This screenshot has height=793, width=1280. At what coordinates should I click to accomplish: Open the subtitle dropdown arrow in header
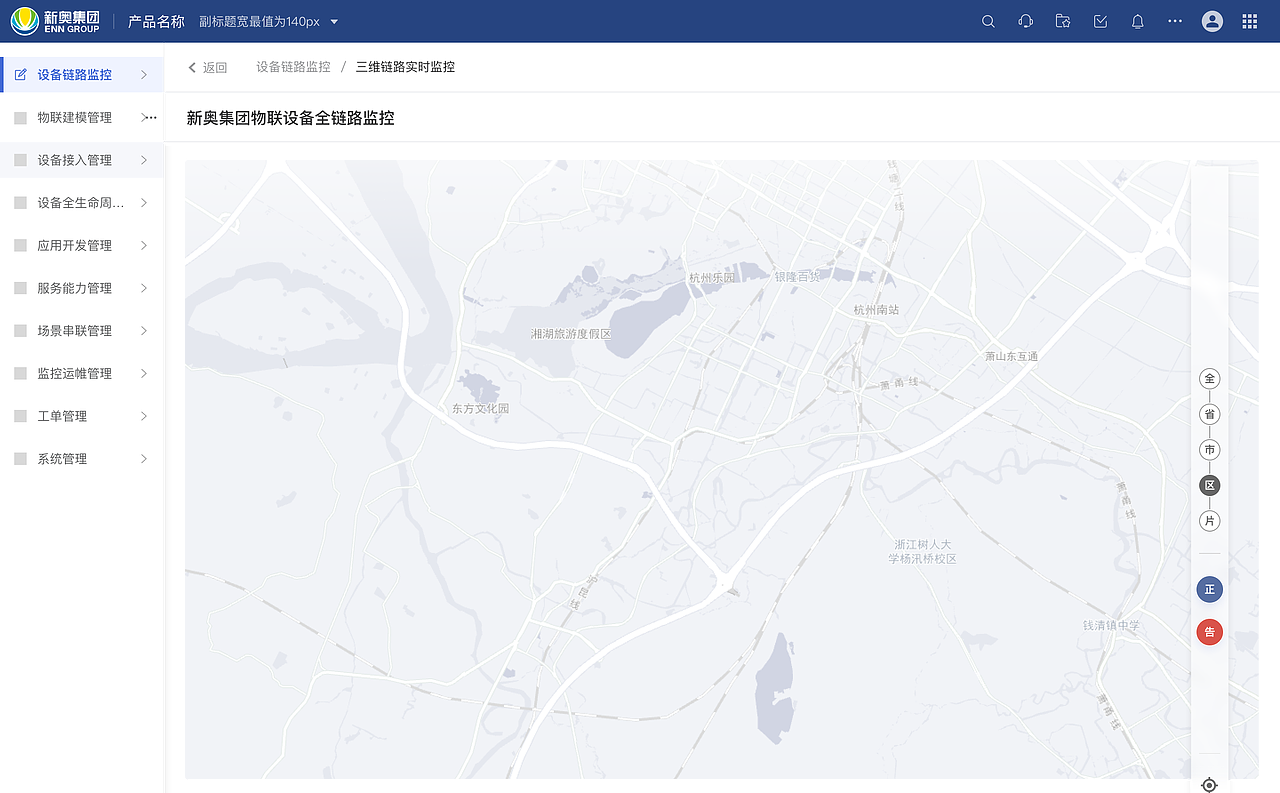point(334,22)
